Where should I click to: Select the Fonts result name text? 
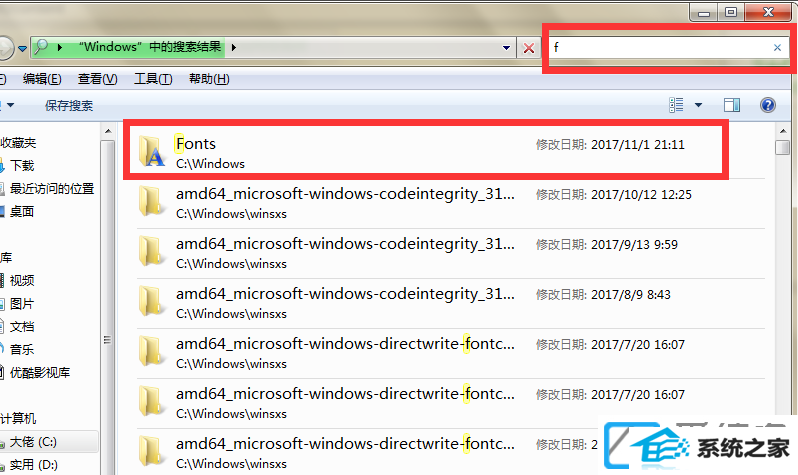pos(196,144)
